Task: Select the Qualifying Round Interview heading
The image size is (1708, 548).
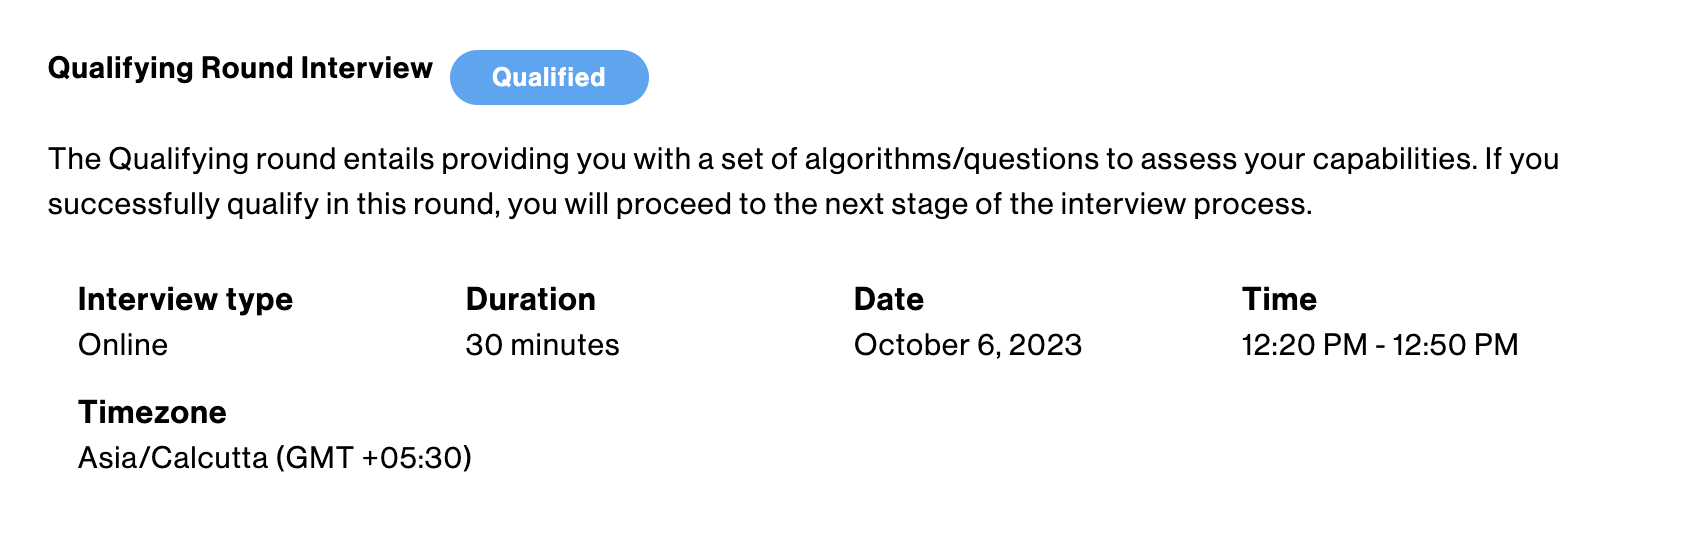Action: (240, 68)
